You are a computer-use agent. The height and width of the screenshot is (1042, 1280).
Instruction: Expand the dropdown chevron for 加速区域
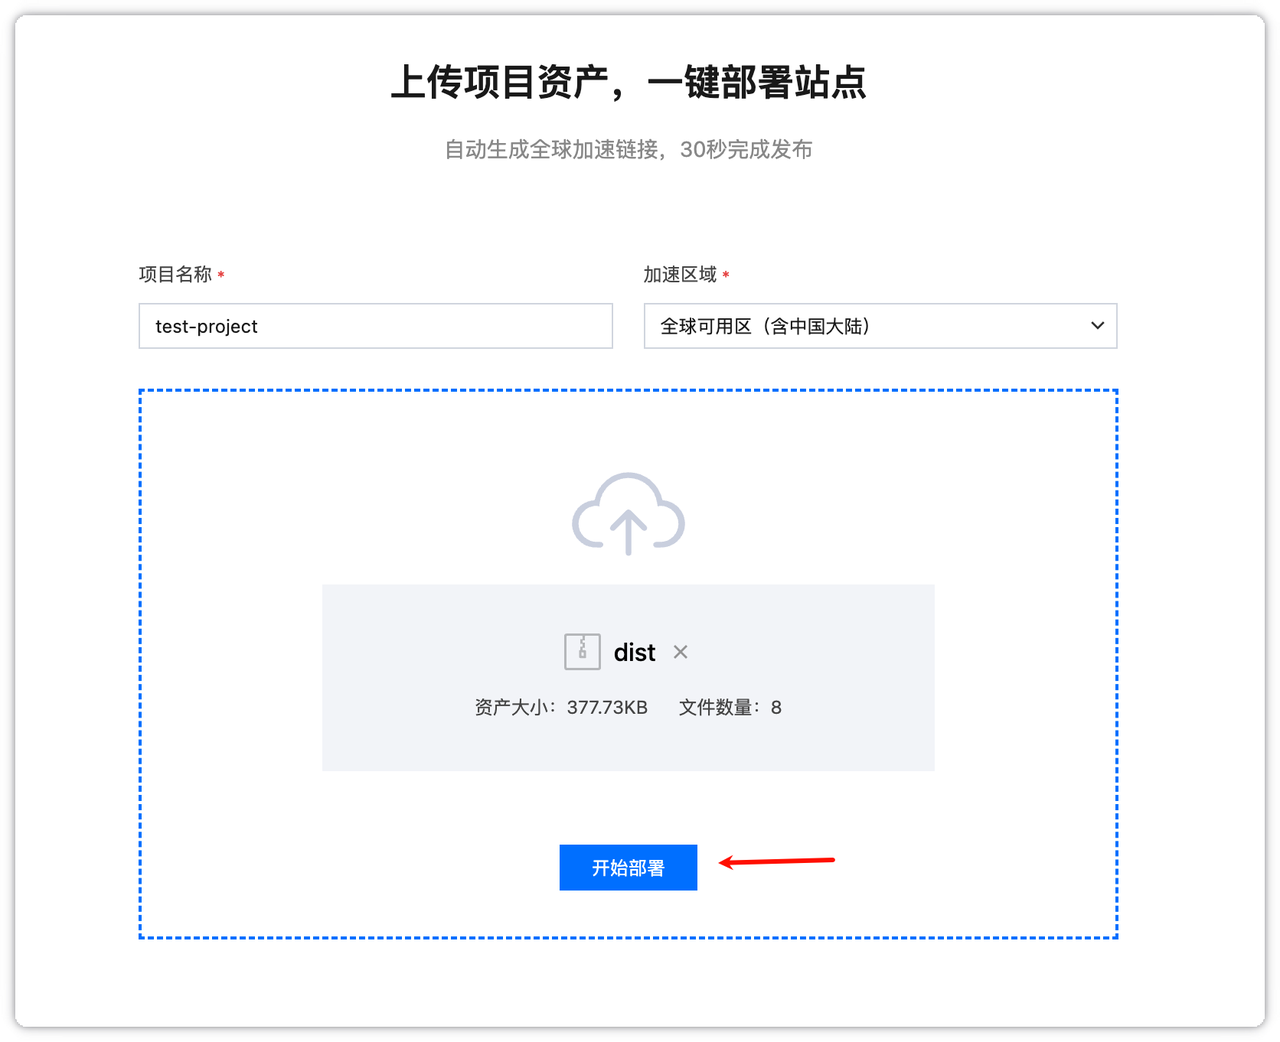[x=1097, y=326]
